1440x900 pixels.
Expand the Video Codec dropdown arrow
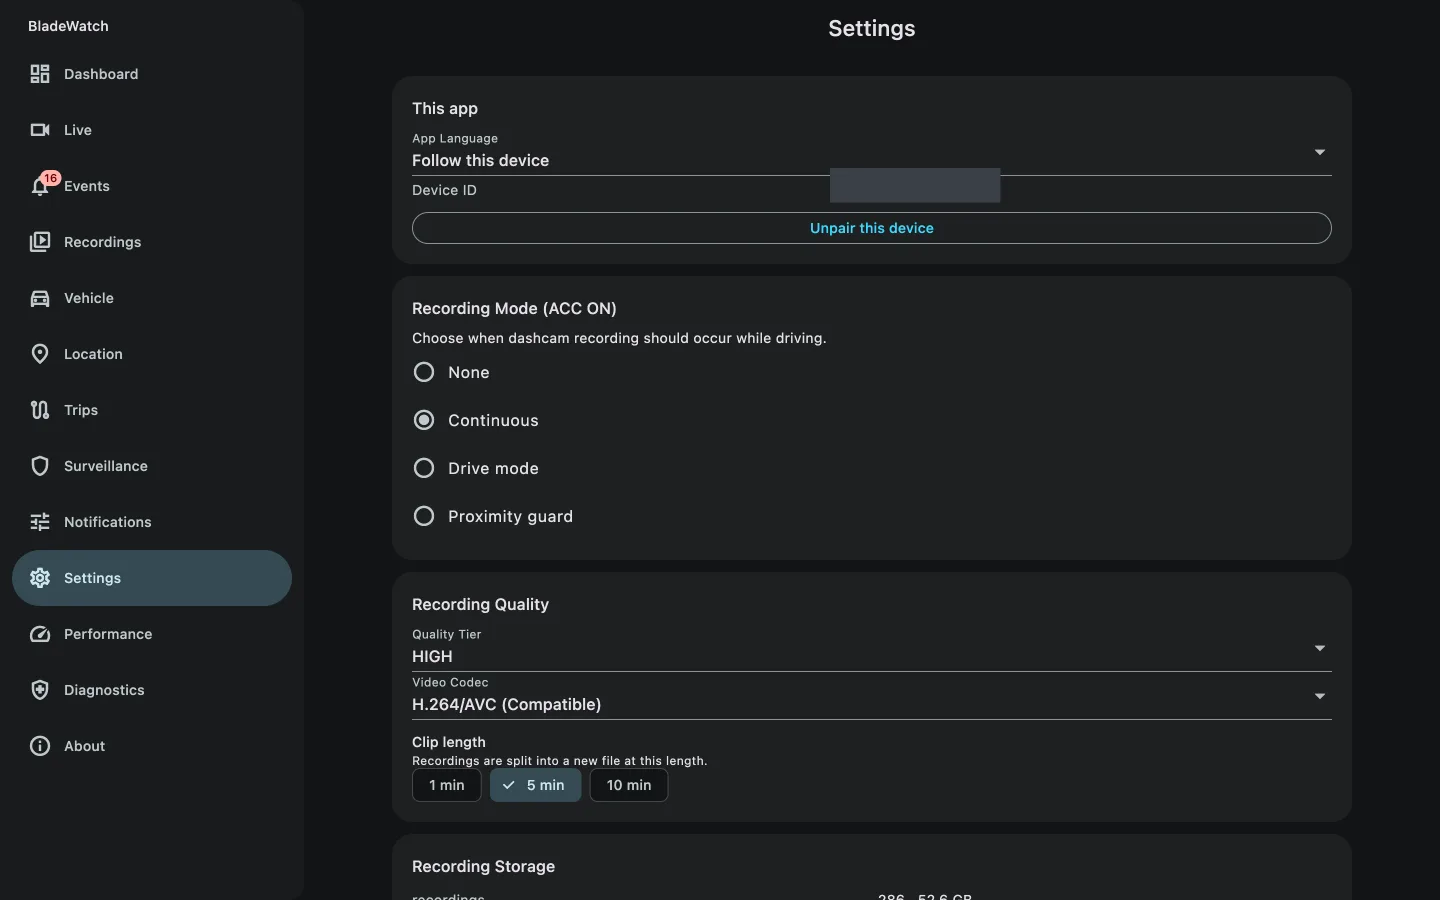click(x=1320, y=696)
